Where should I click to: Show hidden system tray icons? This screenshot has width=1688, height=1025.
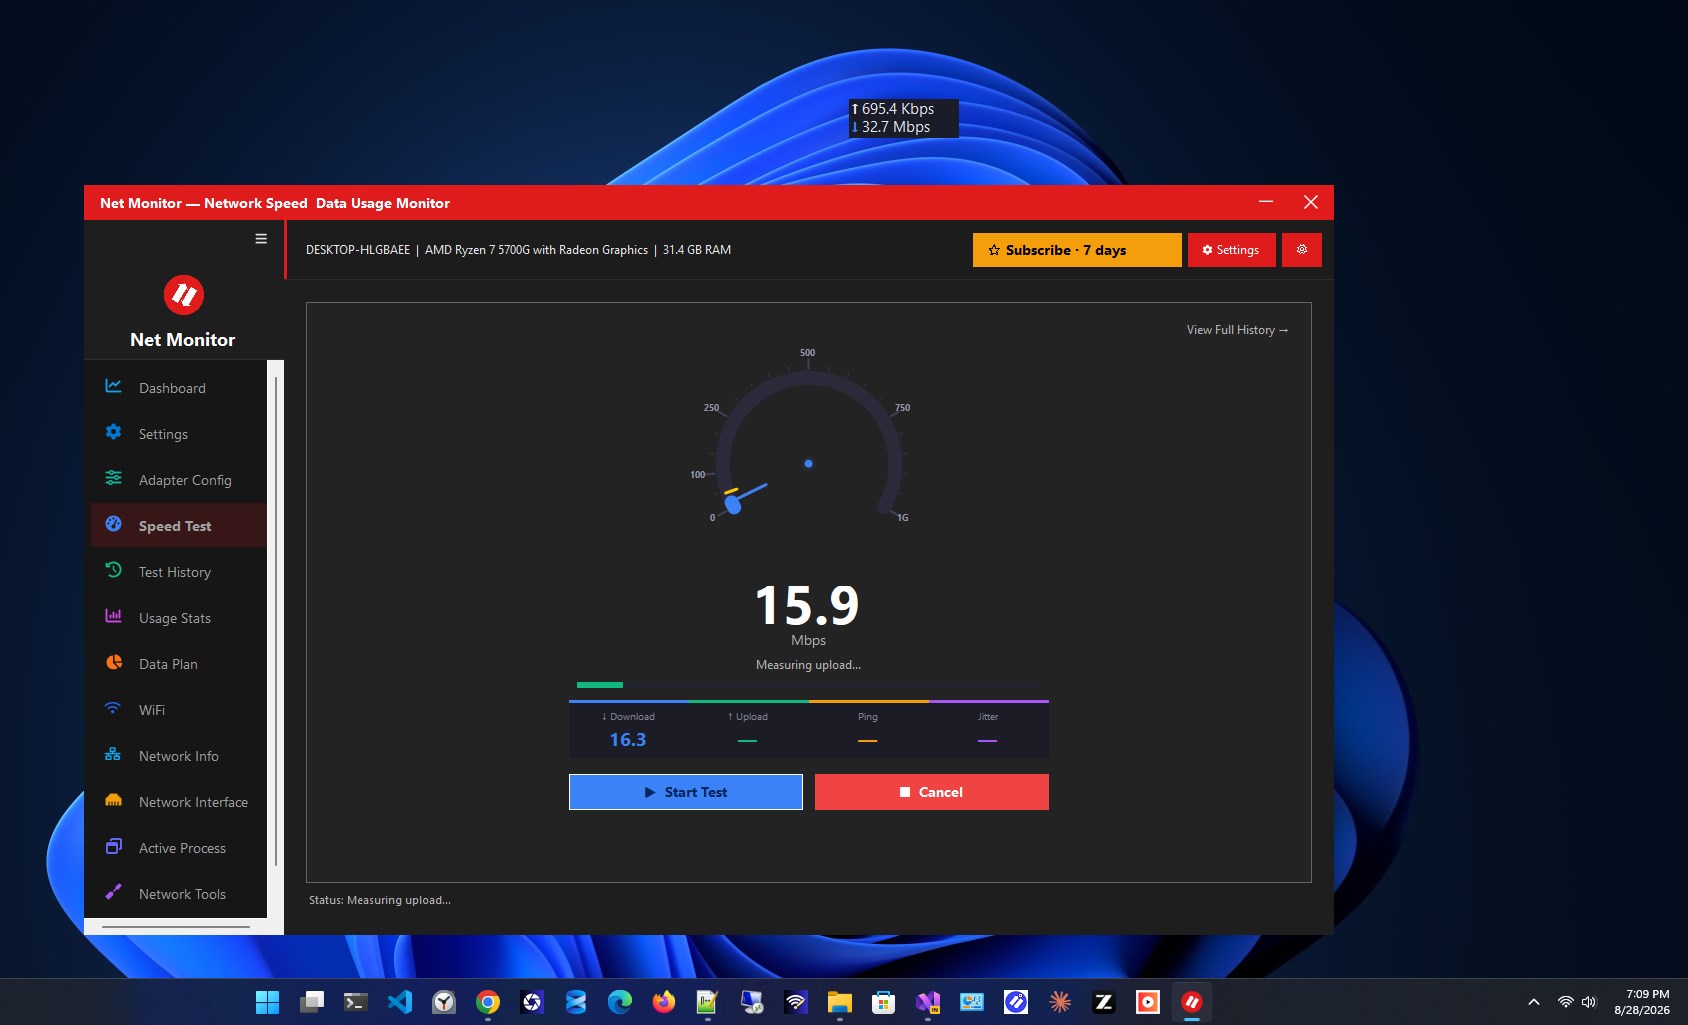tap(1534, 1002)
